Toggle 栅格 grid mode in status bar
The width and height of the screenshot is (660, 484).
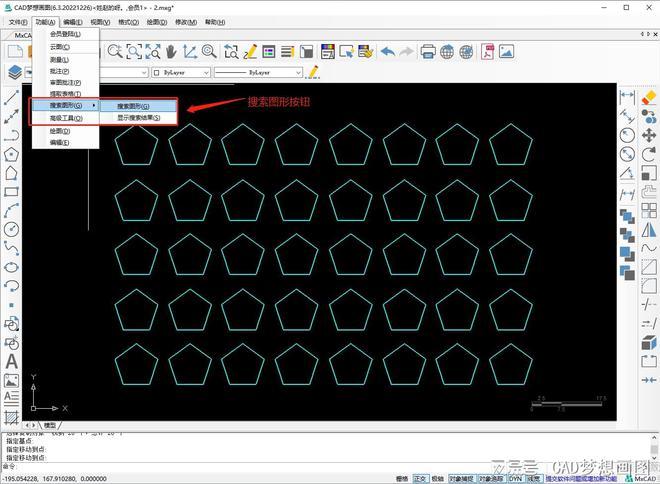pyautogui.click(x=402, y=479)
